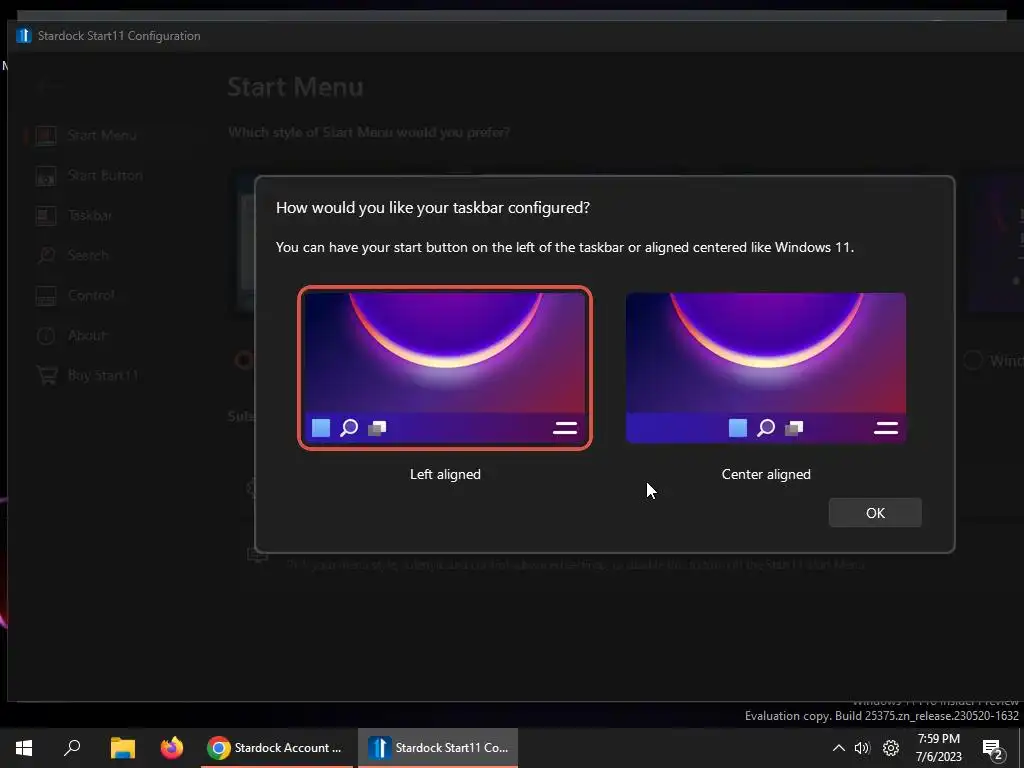Confirm the dialog with OK
The width and height of the screenshot is (1024, 768).
[x=875, y=513]
